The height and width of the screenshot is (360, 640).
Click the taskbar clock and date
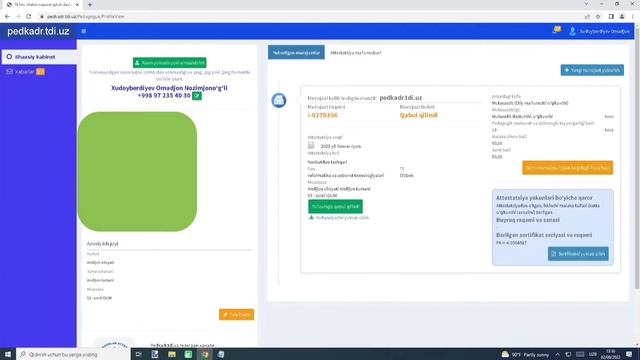(611, 354)
